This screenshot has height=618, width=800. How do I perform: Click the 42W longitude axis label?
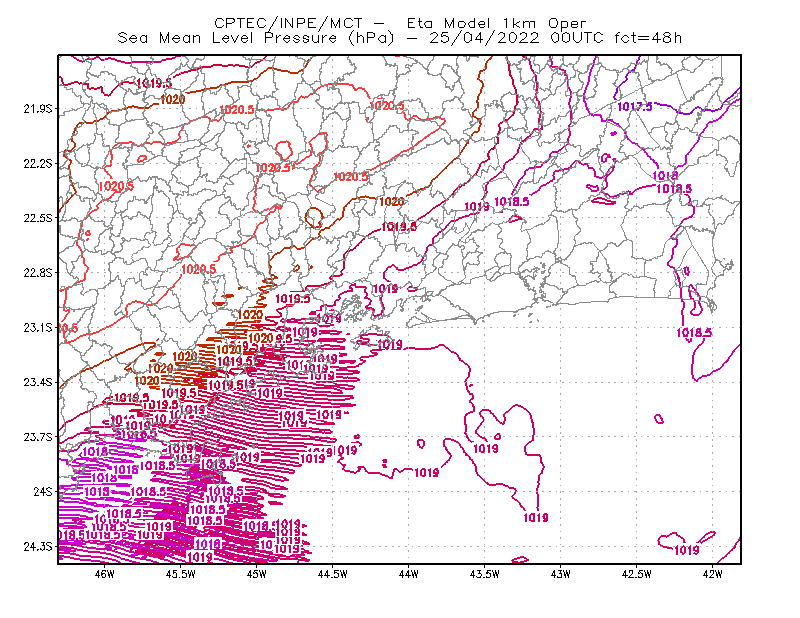pyautogui.click(x=712, y=574)
